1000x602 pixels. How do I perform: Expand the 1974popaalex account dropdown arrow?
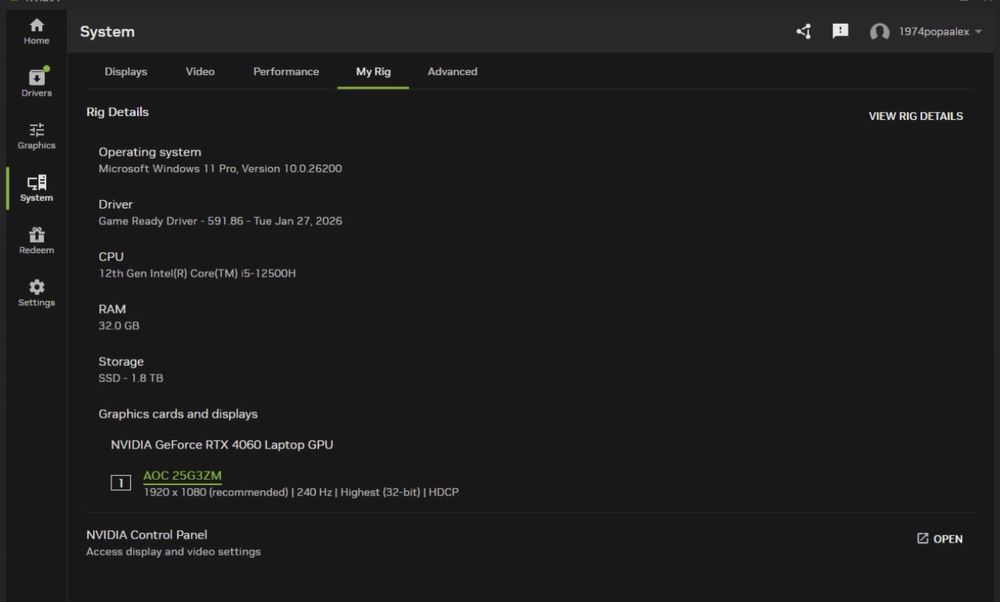click(978, 31)
